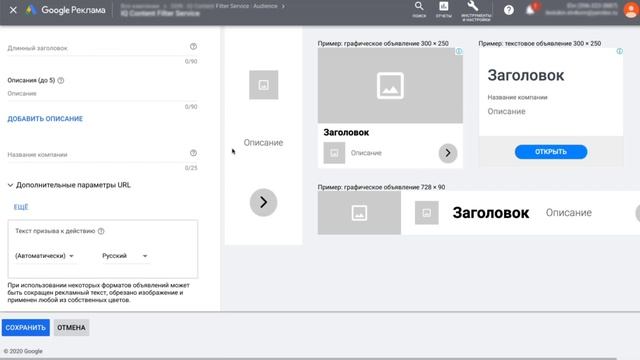Image resolution: width=640 pixels, height=360 pixels.
Task: Click the СОХРАНИТЬ button
Action: [26, 328]
